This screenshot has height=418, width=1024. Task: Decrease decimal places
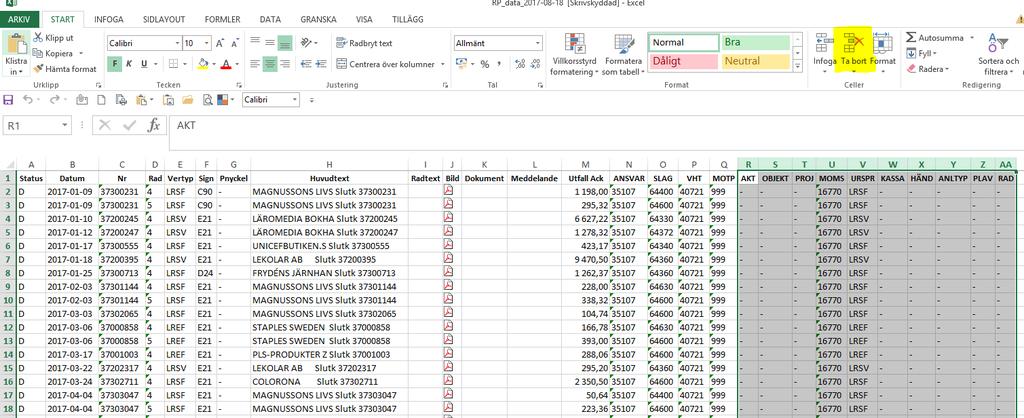536,64
